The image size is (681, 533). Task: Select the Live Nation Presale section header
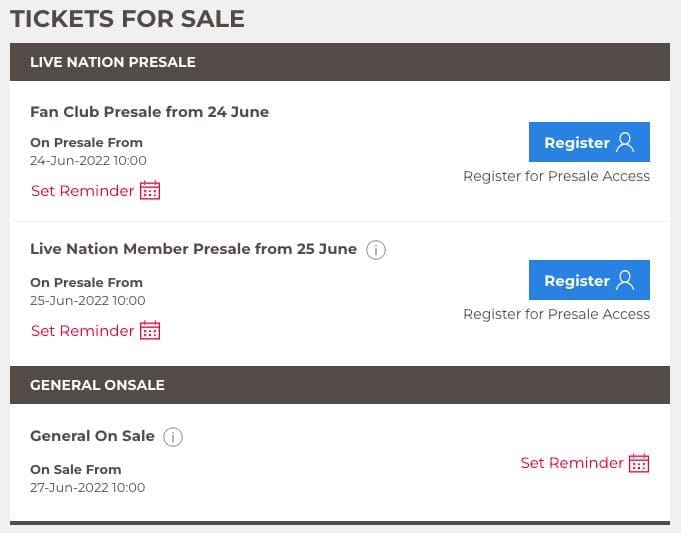point(340,62)
